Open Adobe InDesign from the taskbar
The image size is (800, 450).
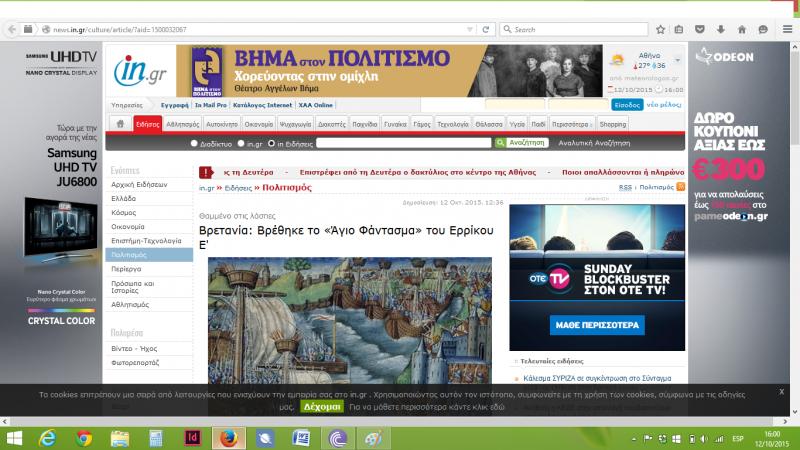coord(192,438)
